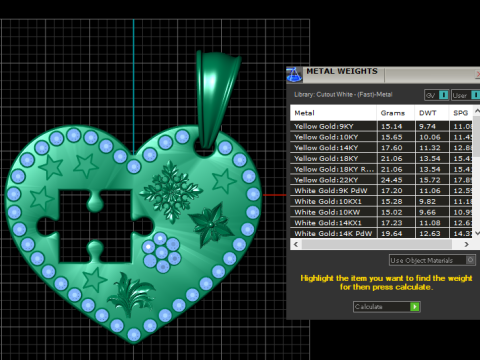The height and width of the screenshot is (360, 480).
Task: Toggle the GV library switch
Action: [437, 95]
